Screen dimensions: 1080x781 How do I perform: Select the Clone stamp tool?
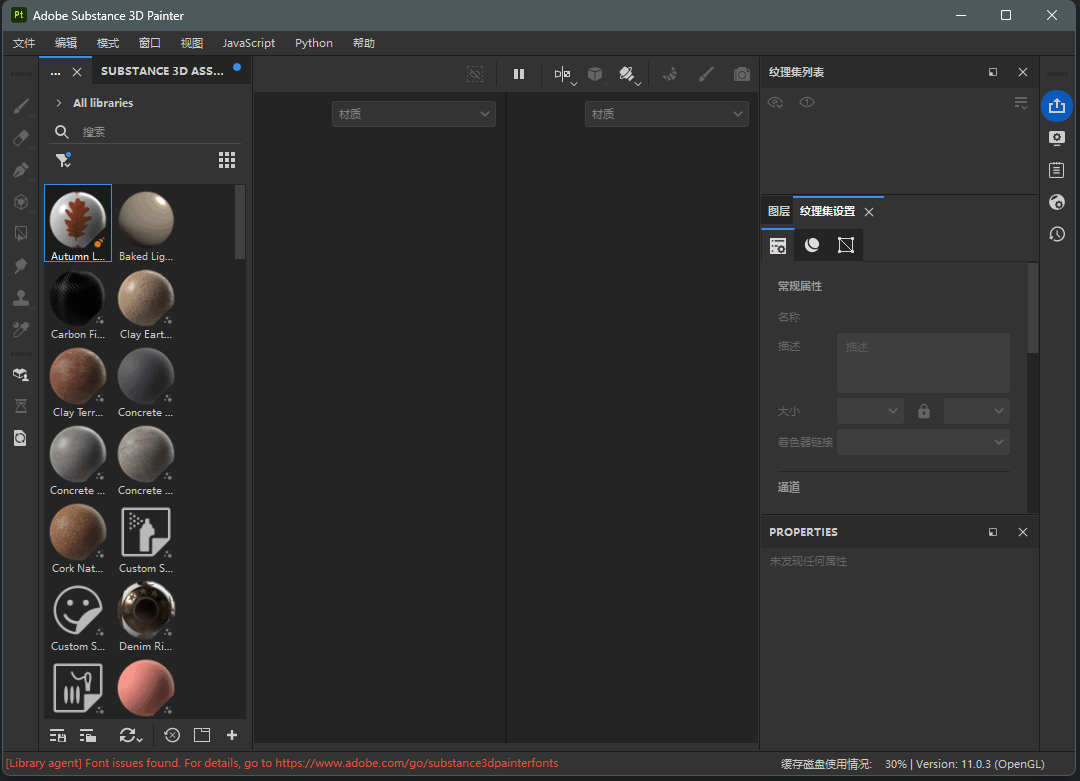[21, 298]
